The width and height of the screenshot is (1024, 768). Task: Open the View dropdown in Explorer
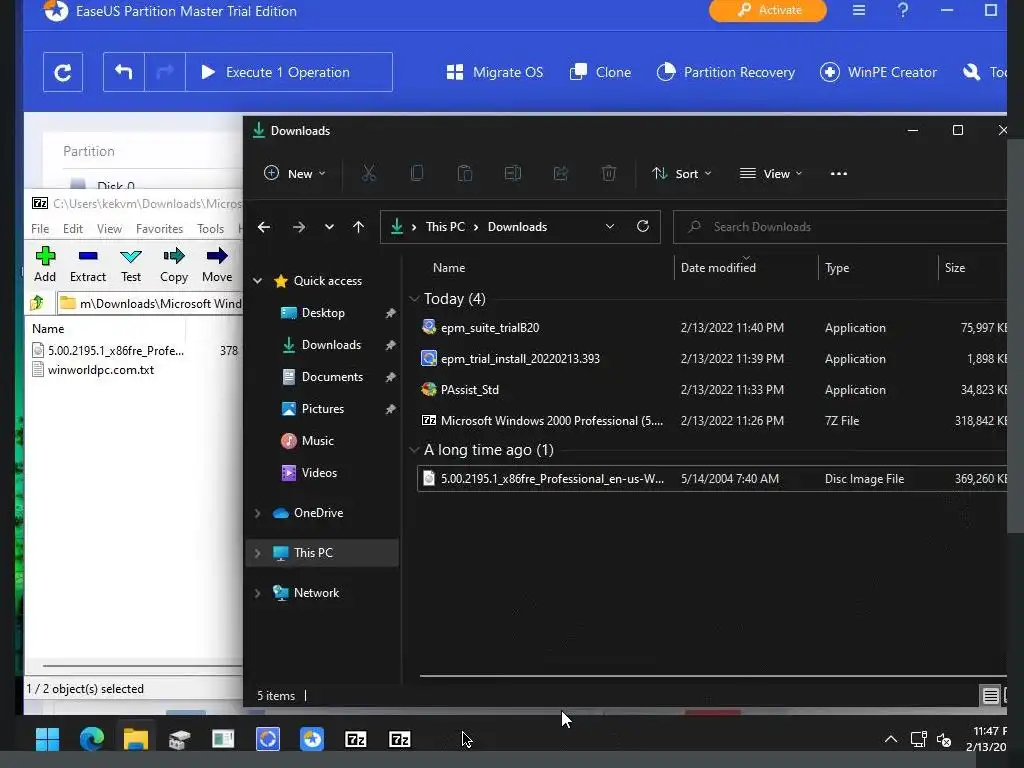click(x=771, y=174)
